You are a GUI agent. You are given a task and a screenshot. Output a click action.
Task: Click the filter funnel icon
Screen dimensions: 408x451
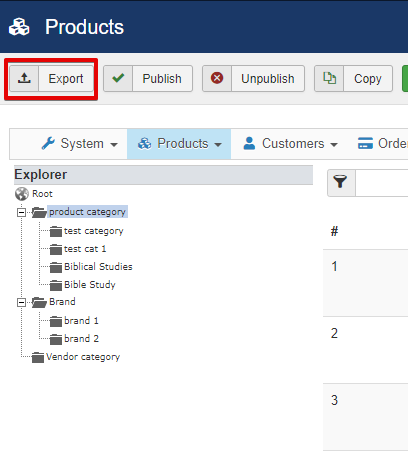pos(340,182)
